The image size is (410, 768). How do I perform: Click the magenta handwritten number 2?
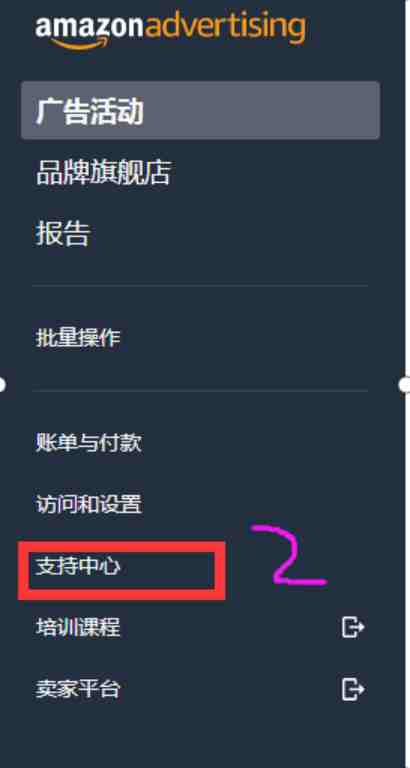pos(288,556)
